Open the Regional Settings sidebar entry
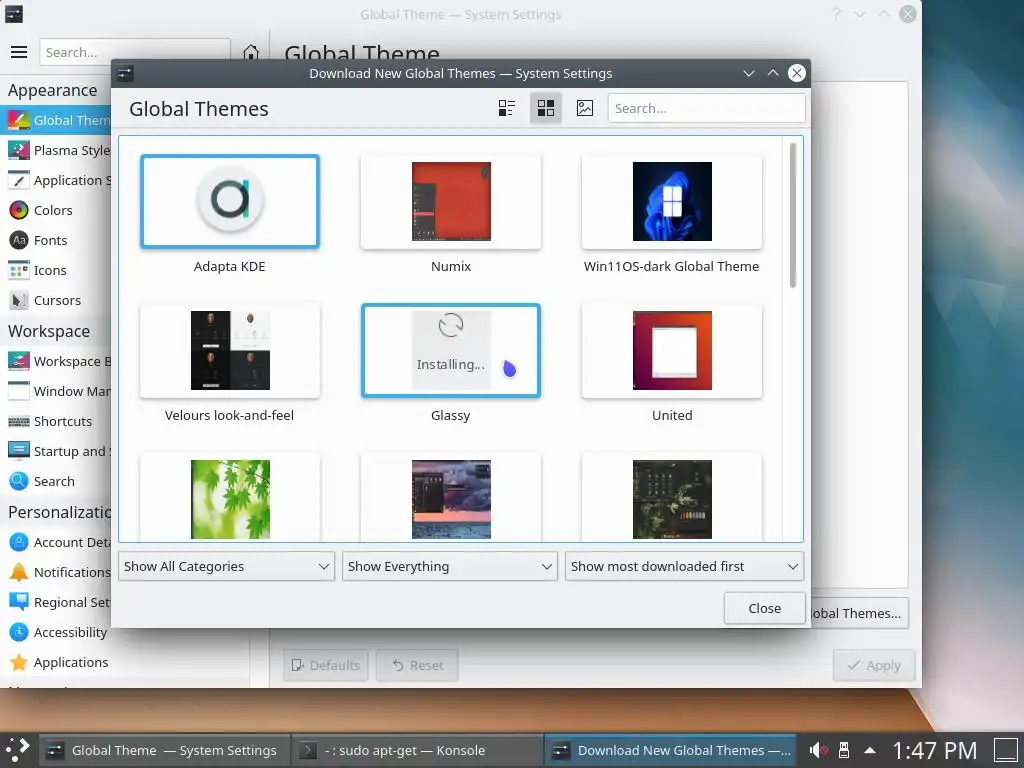Viewport: 1024px width, 768px height. [x=56, y=602]
